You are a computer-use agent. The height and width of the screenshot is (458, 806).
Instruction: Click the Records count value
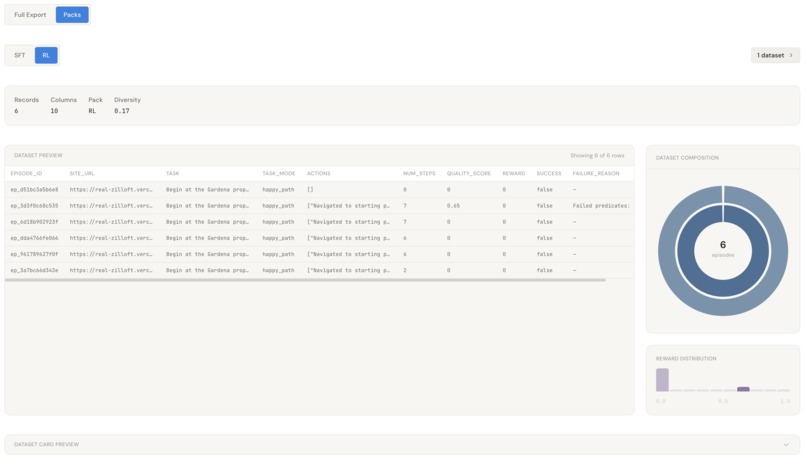16,111
